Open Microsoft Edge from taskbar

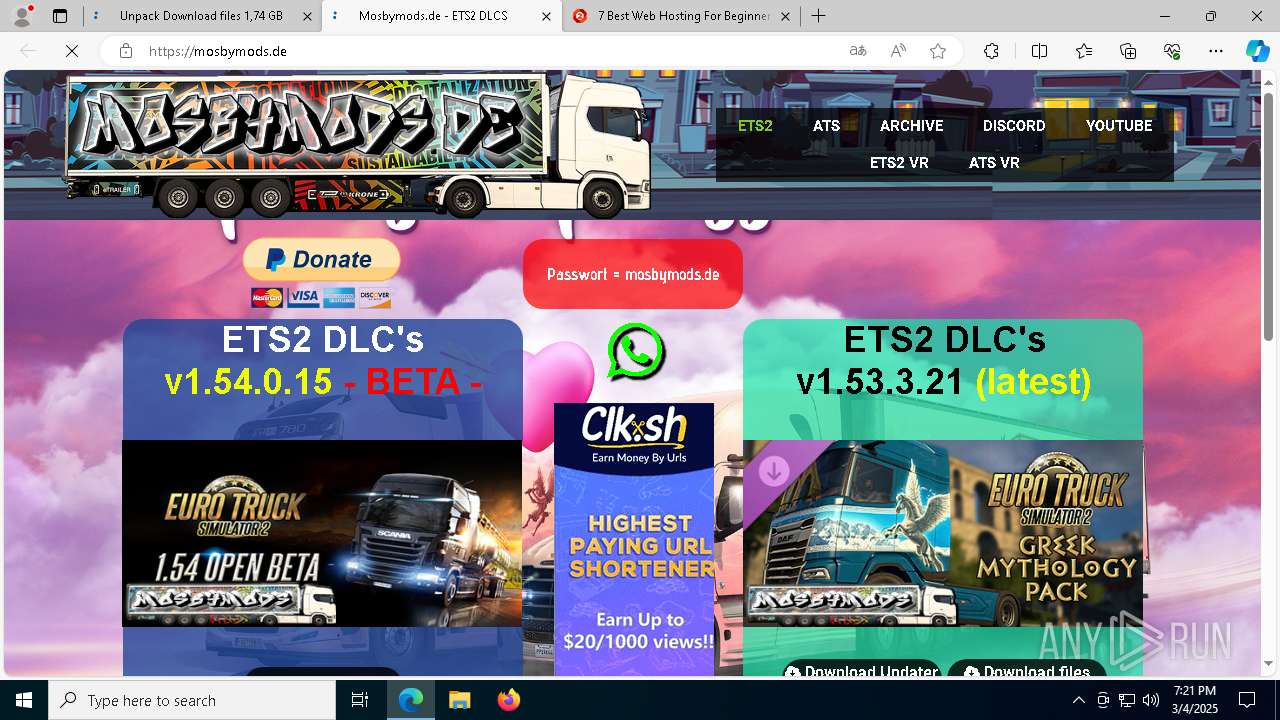[411, 700]
